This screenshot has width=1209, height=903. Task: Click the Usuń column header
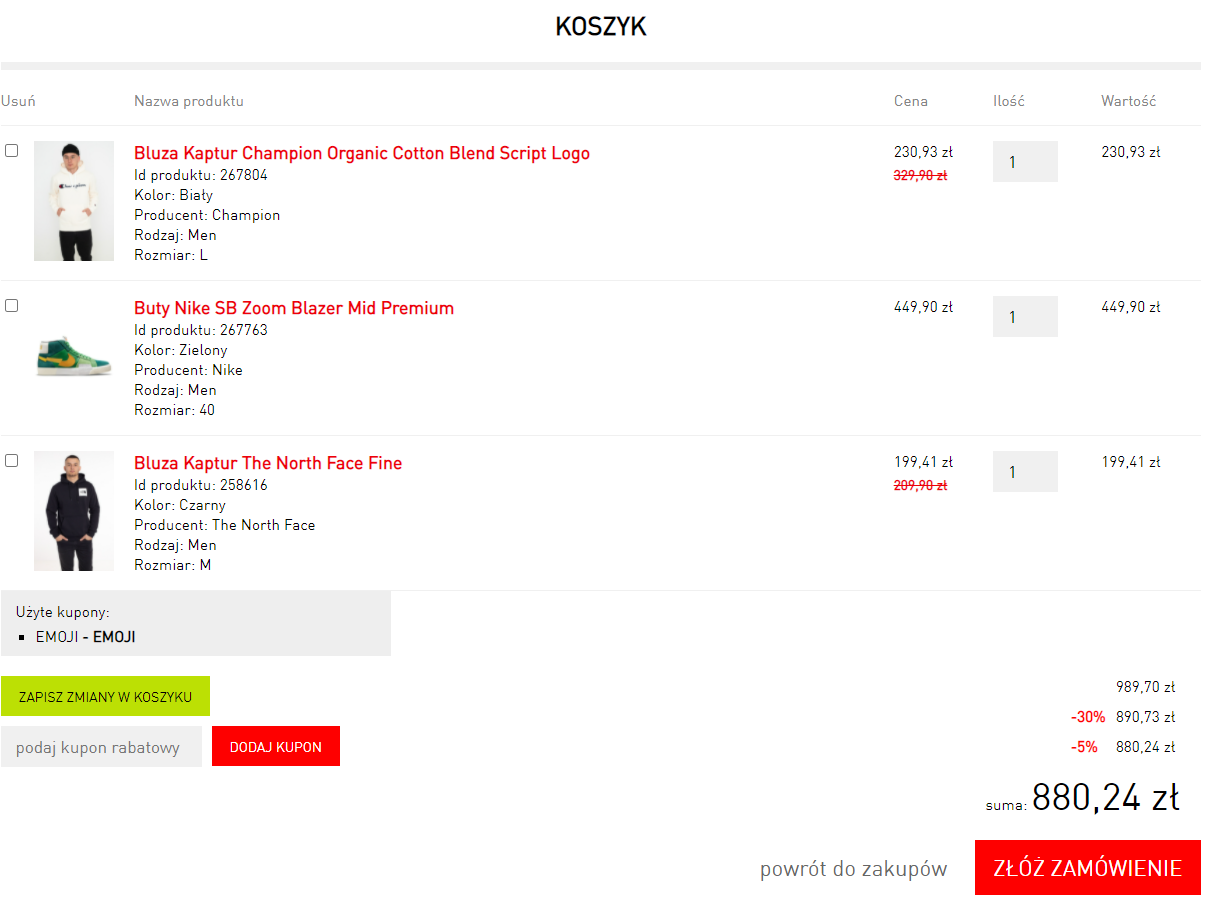click(19, 101)
